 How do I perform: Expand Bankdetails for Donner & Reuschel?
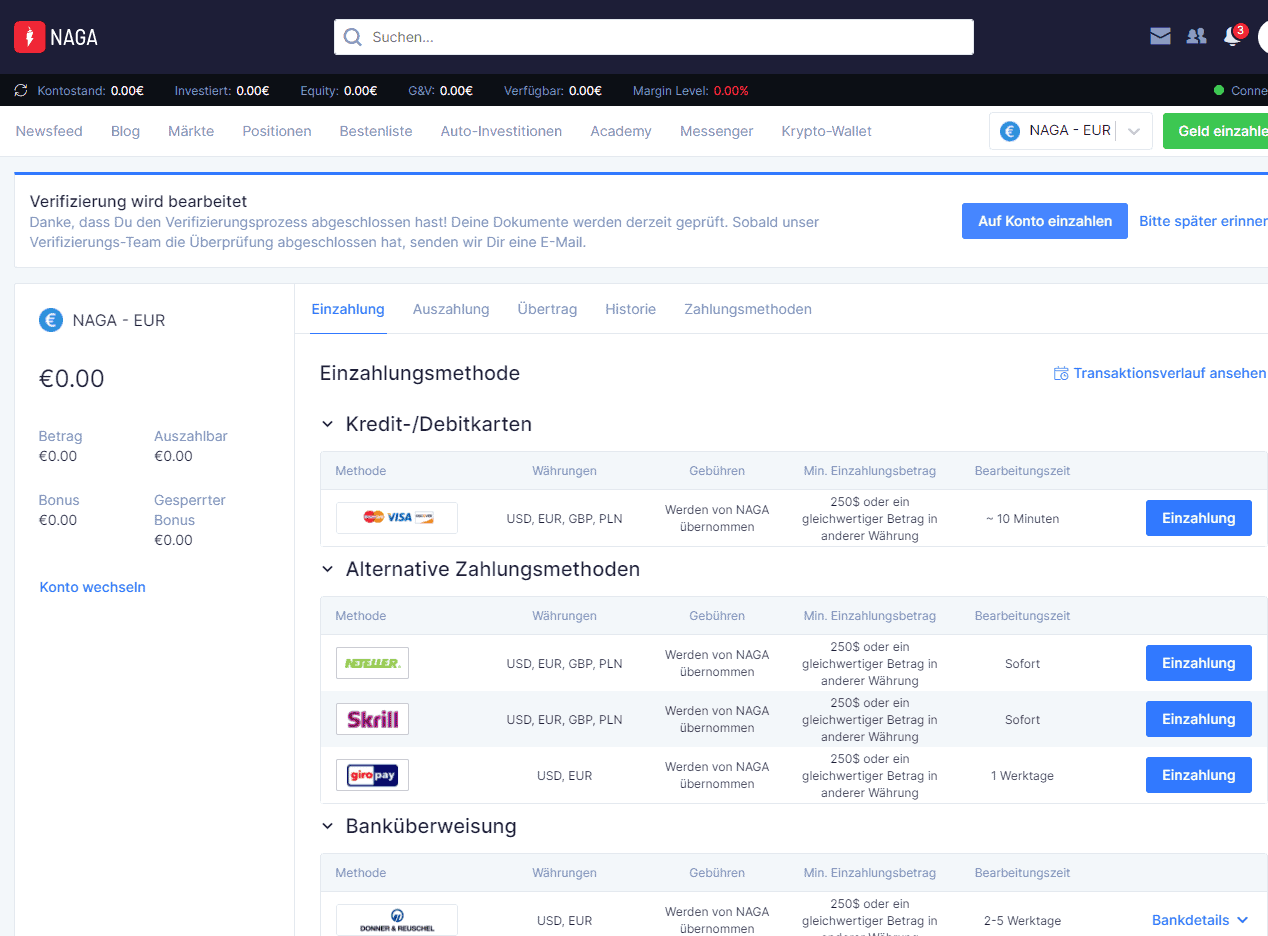(1200, 920)
